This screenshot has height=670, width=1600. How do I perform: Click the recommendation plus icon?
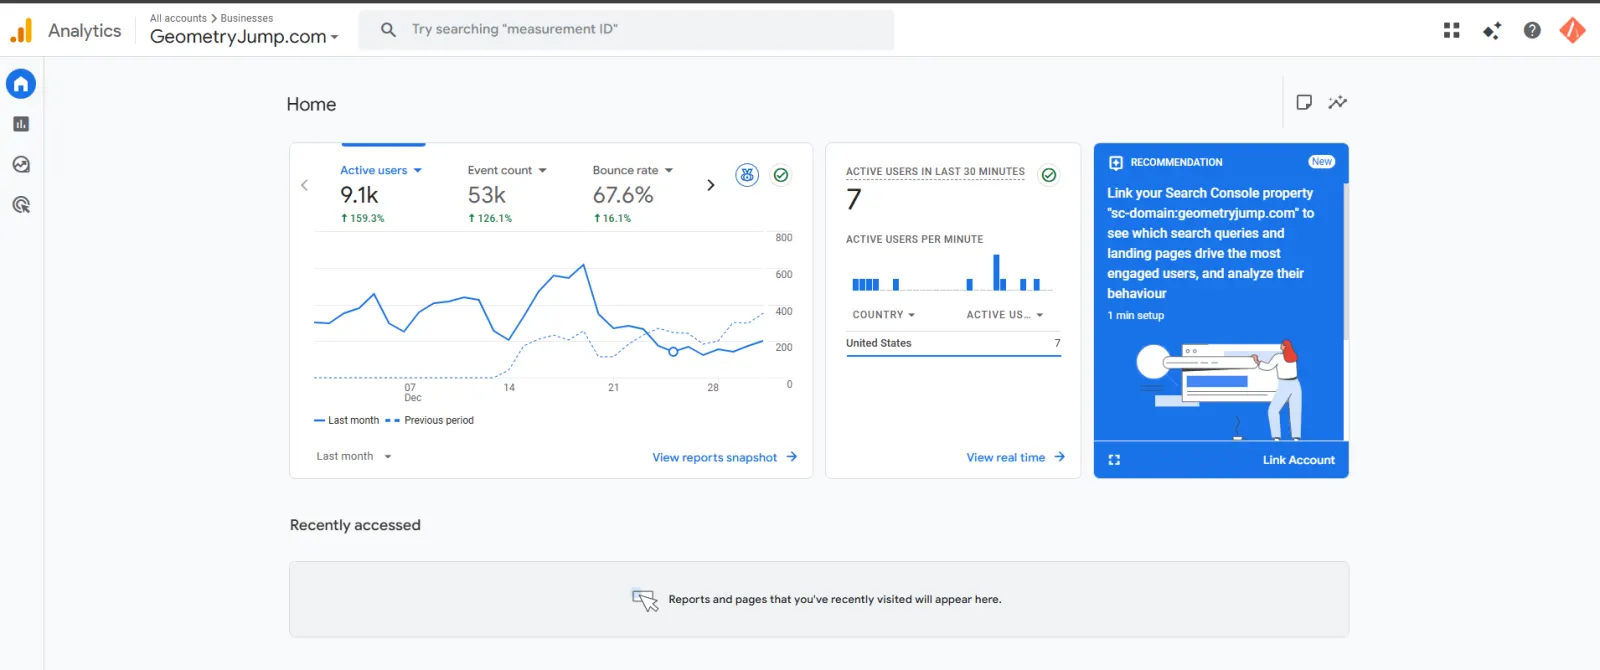click(x=1116, y=162)
